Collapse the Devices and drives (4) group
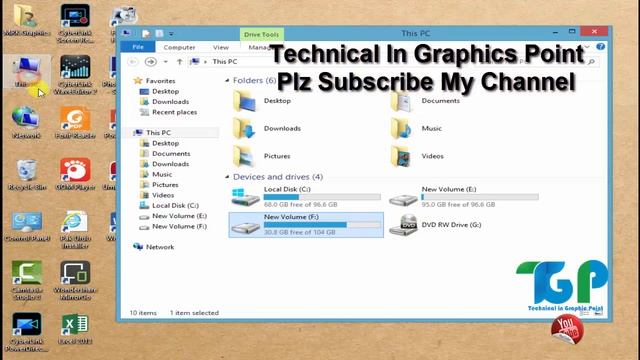Screen dimensions: 640x360 (227, 177)
